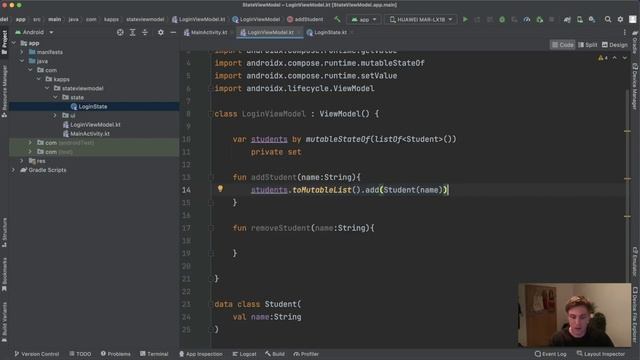The image size is (640, 360).
Task: Open the Version Control tool window
Action: tap(37, 354)
